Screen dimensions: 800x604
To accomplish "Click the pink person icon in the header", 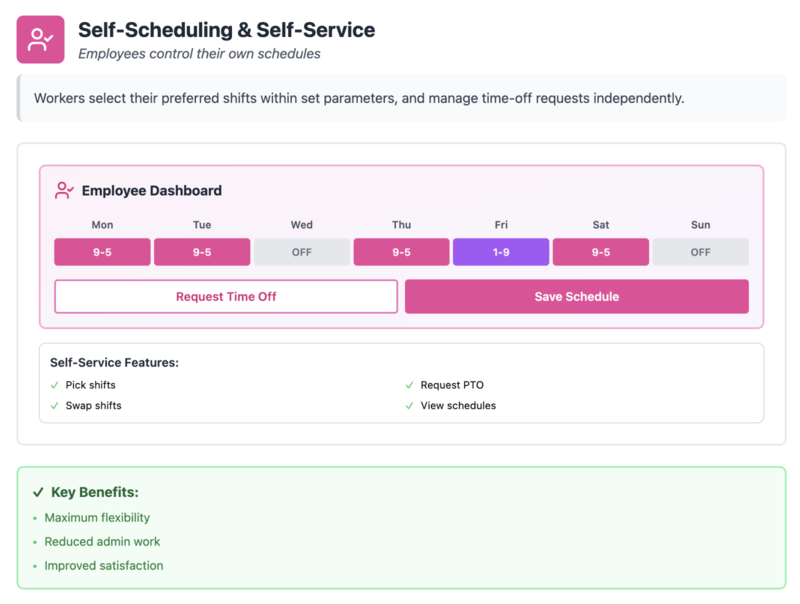I will (x=40, y=40).
